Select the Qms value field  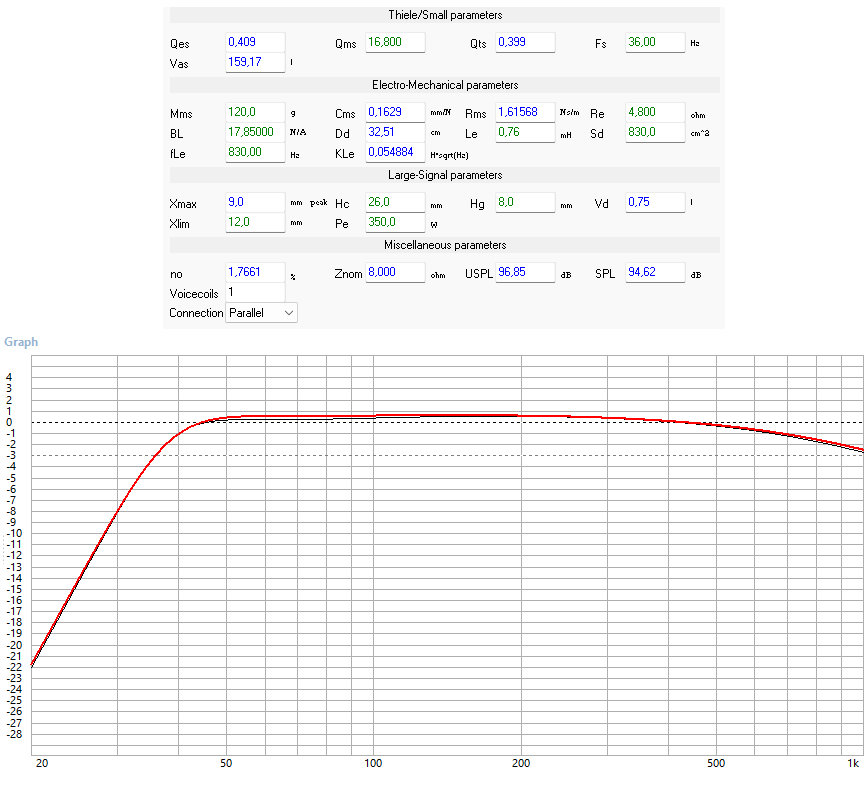coord(394,43)
